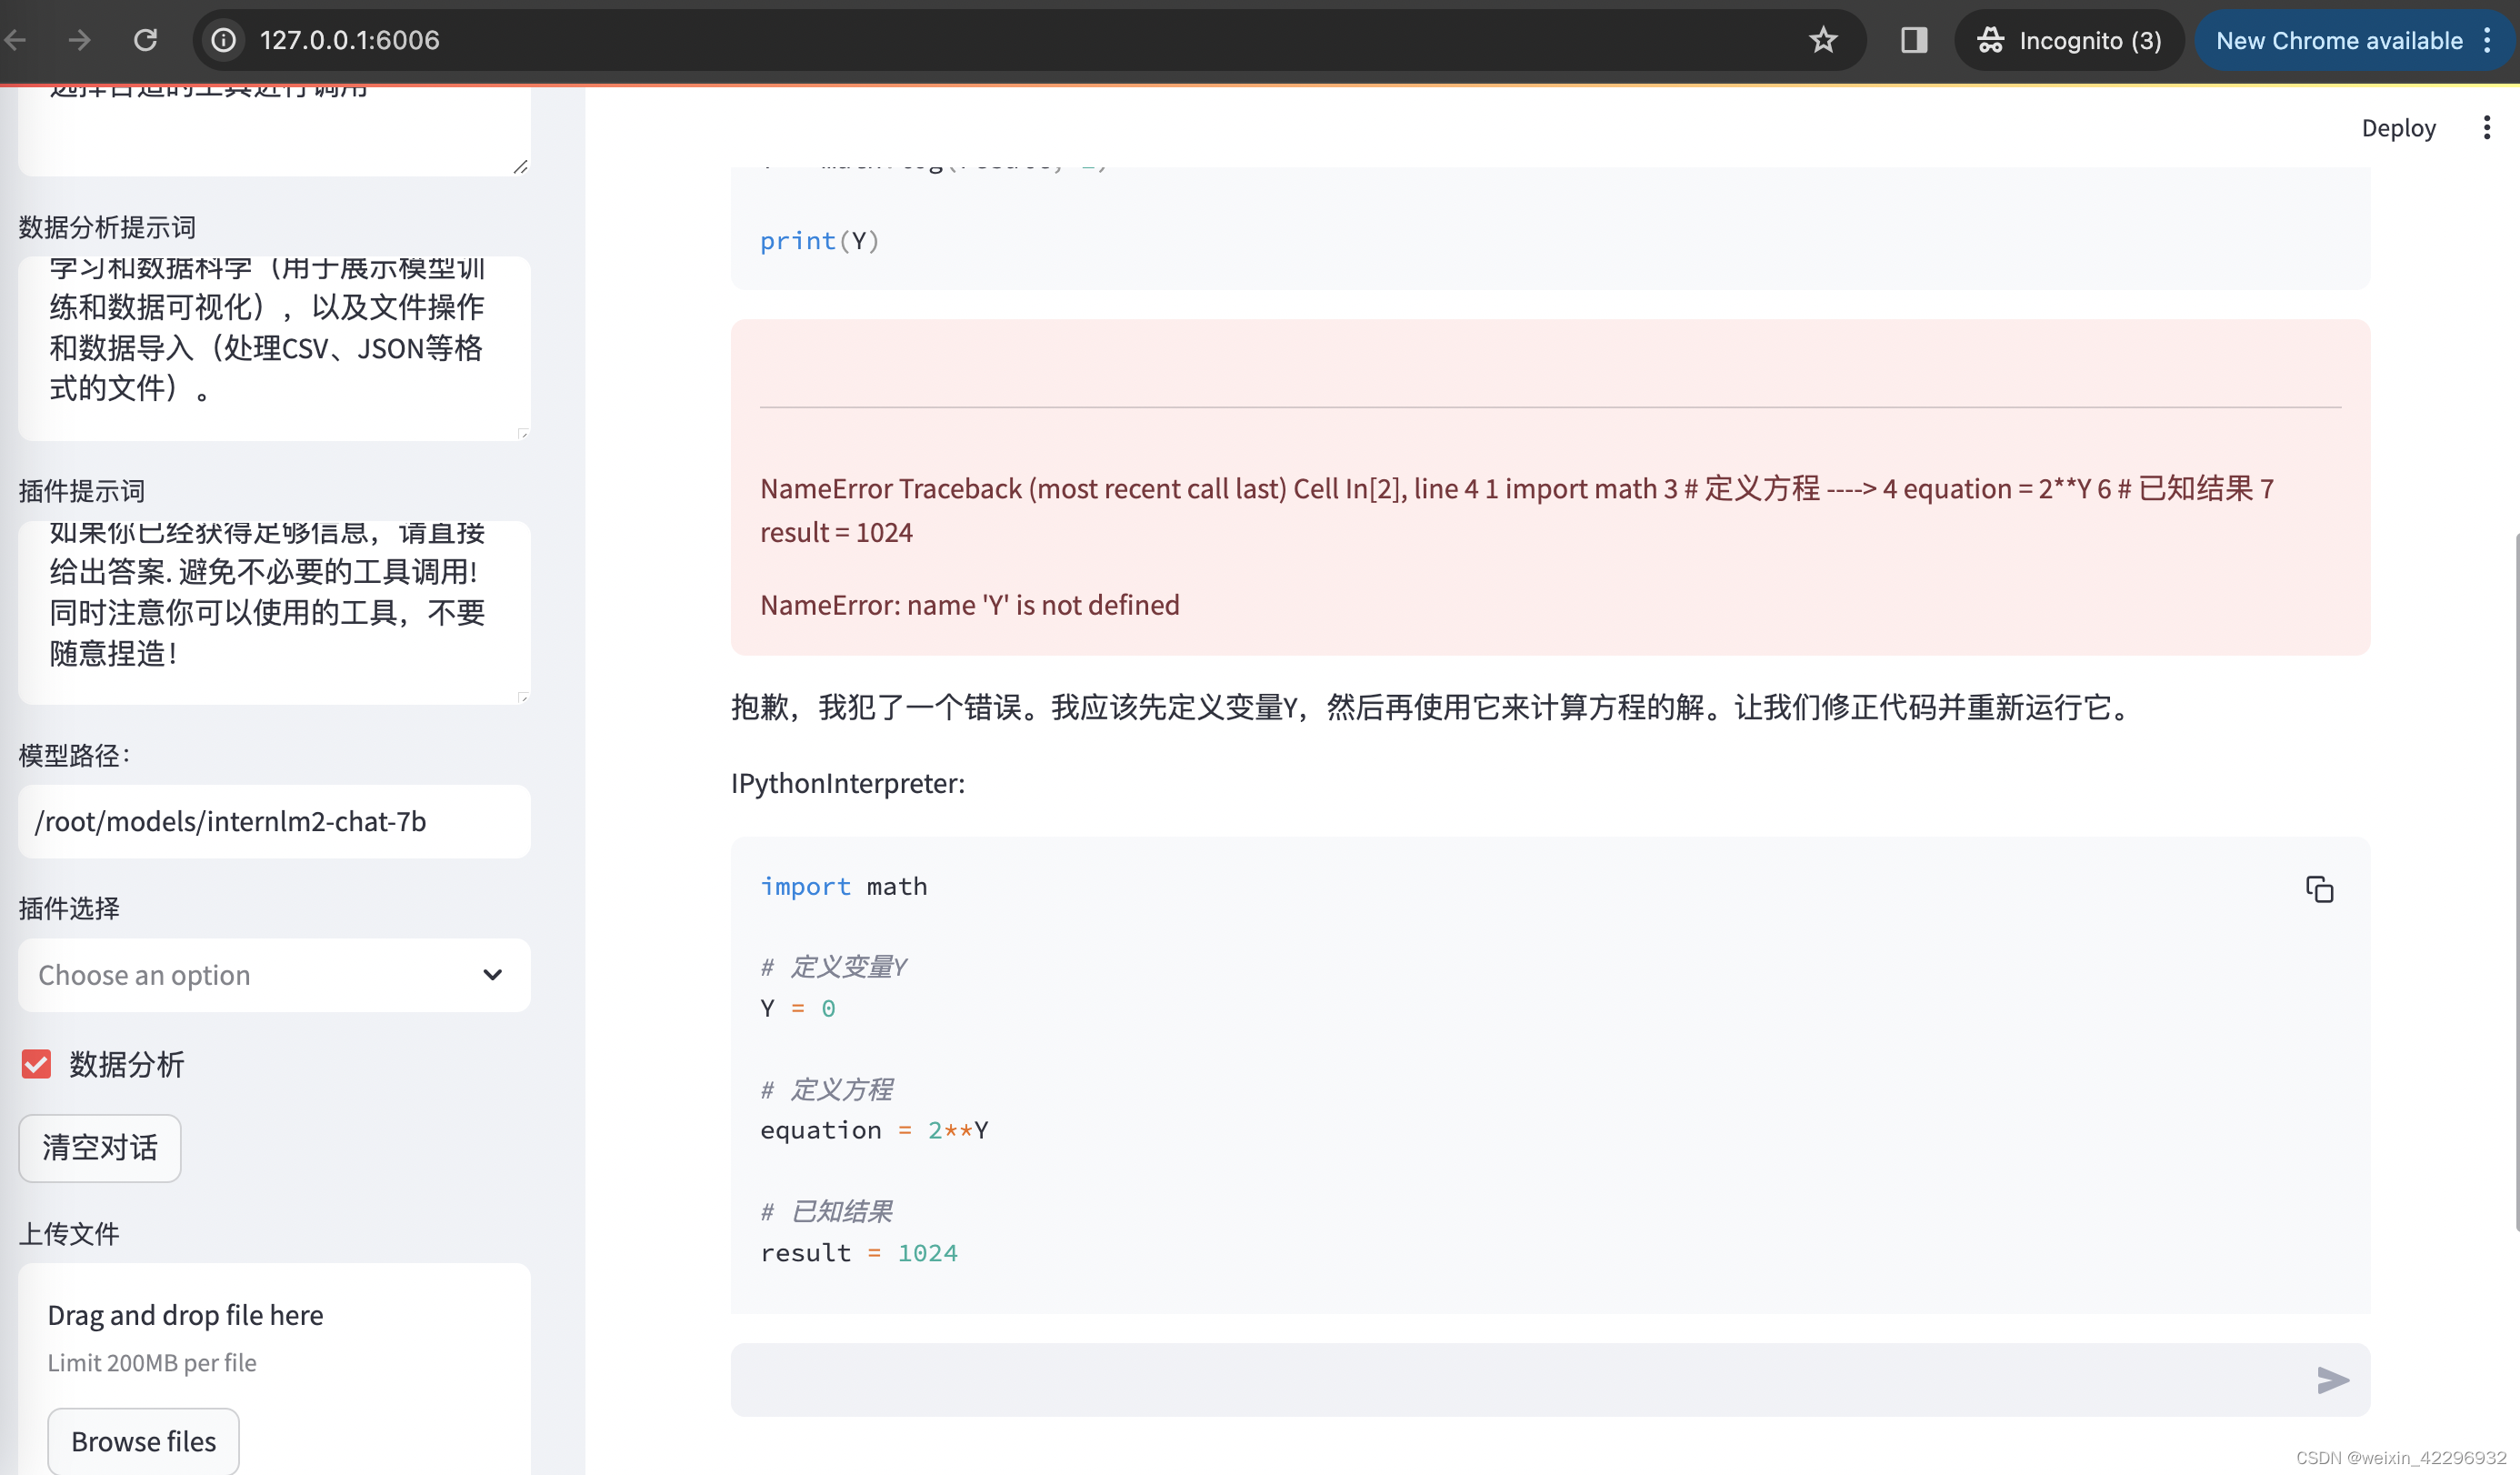The height and width of the screenshot is (1475, 2520).
Task: Uncheck the 数据分析 checkbox
Action: (36, 1064)
